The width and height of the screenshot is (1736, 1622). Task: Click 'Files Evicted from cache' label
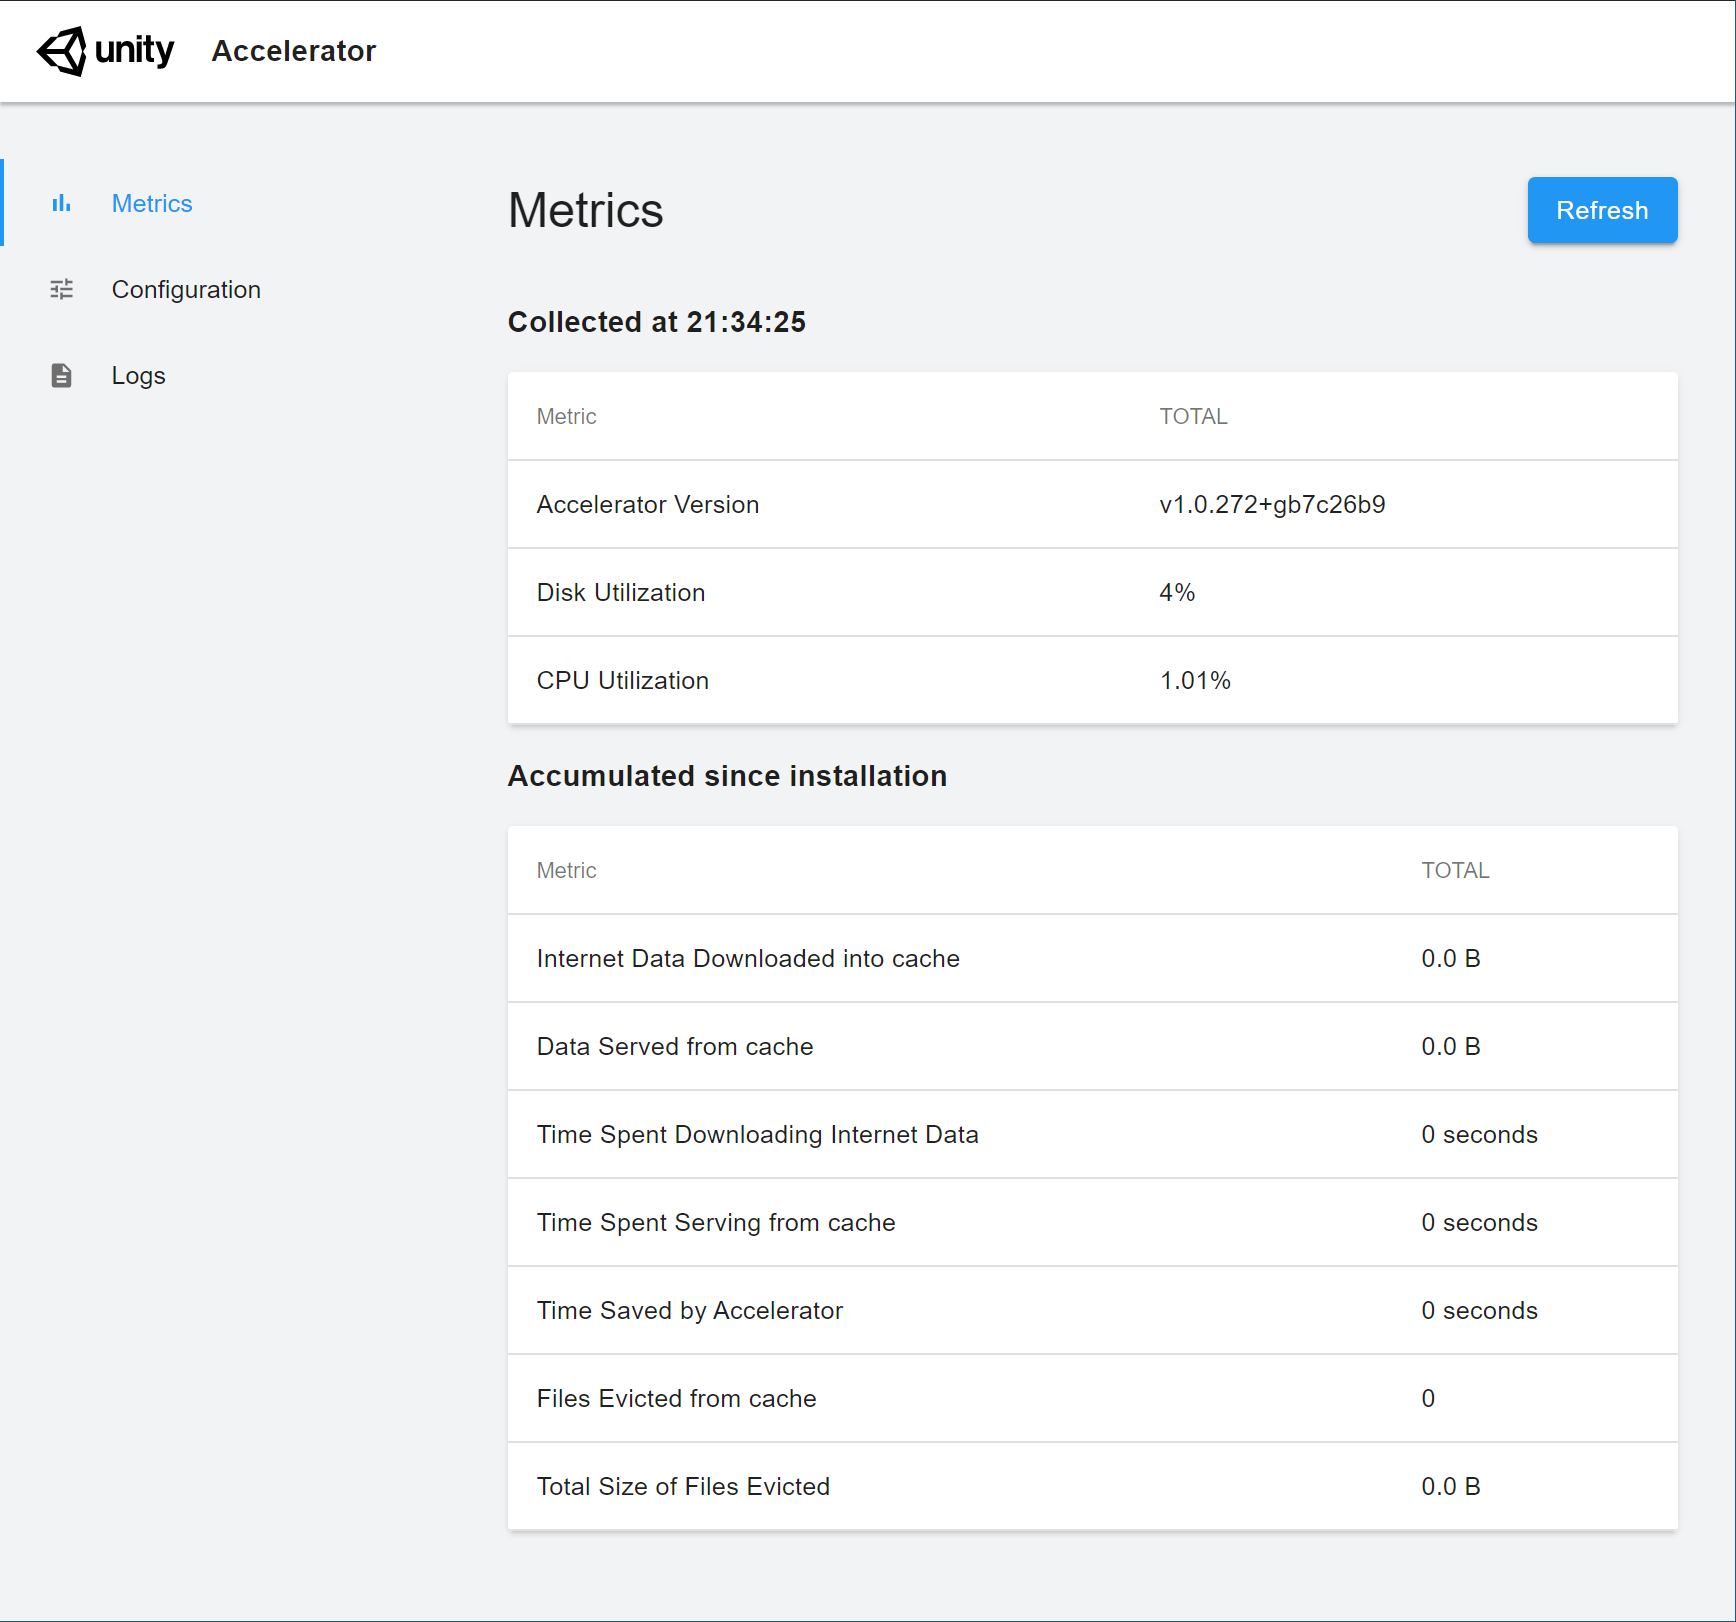point(677,1398)
